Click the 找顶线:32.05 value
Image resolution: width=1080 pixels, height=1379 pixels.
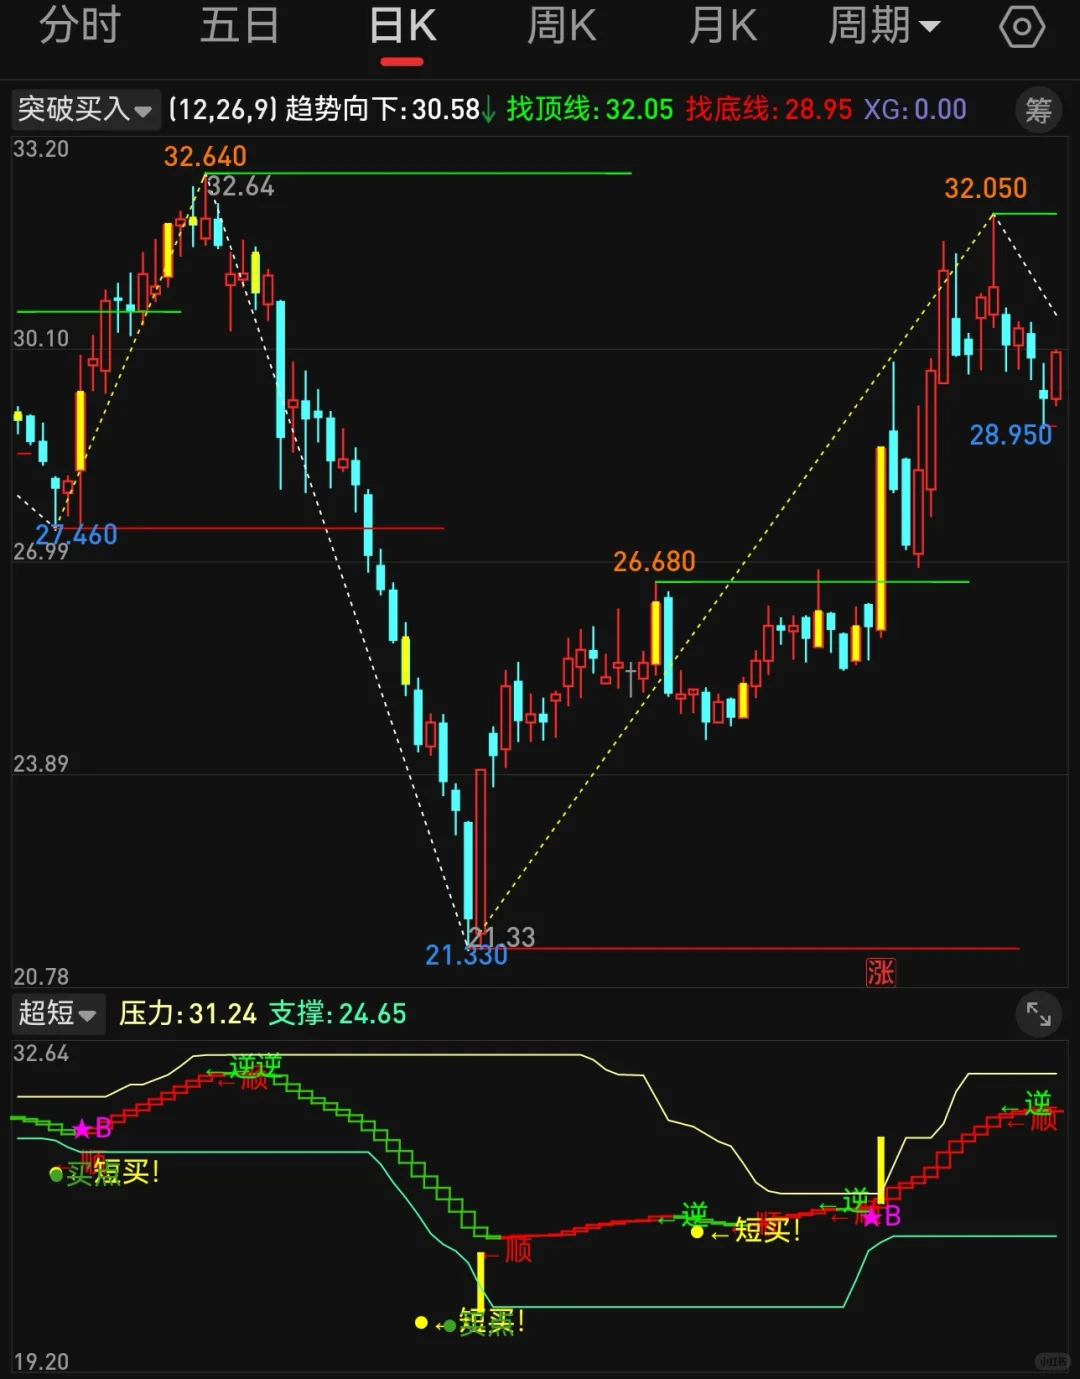pyautogui.click(x=590, y=109)
